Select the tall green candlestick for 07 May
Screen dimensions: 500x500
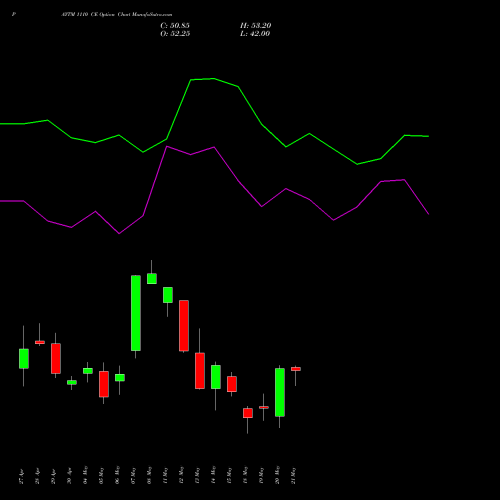pyautogui.click(x=136, y=313)
